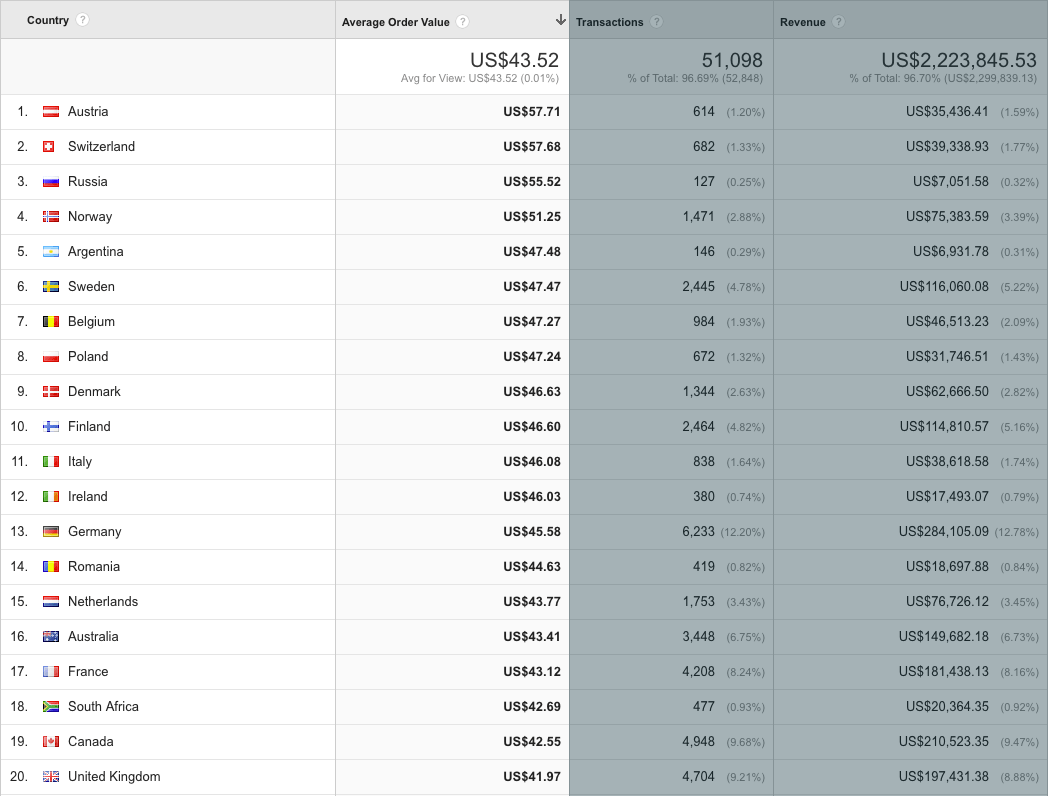Click the help icon next to Country
Image resolution: width=1048 pixels, height=796 pixels.
(82, 20)
